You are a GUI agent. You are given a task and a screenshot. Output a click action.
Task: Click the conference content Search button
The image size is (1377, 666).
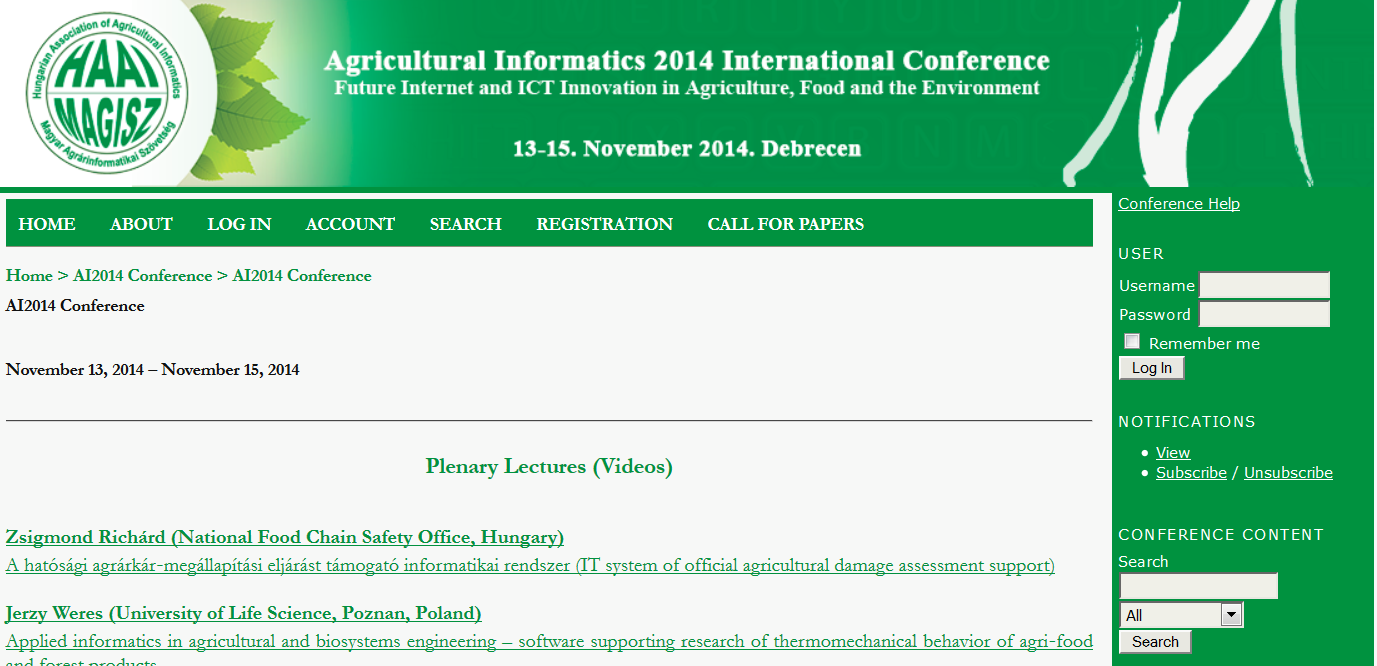1155,642
